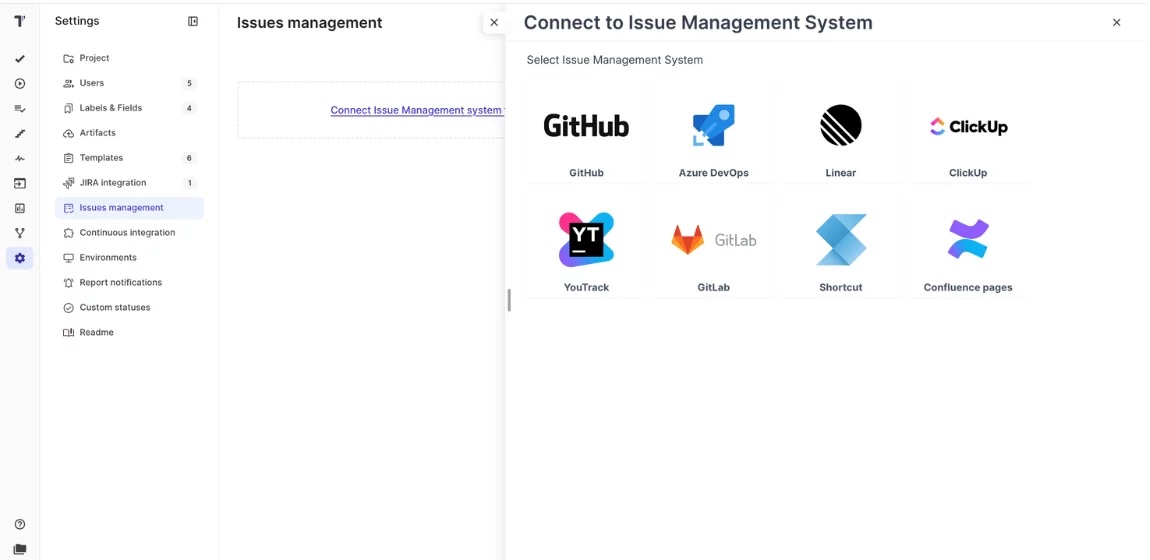Click the Azure DevOps label text
Viewport: 1150px width, 560px height.
click(714, 173)
